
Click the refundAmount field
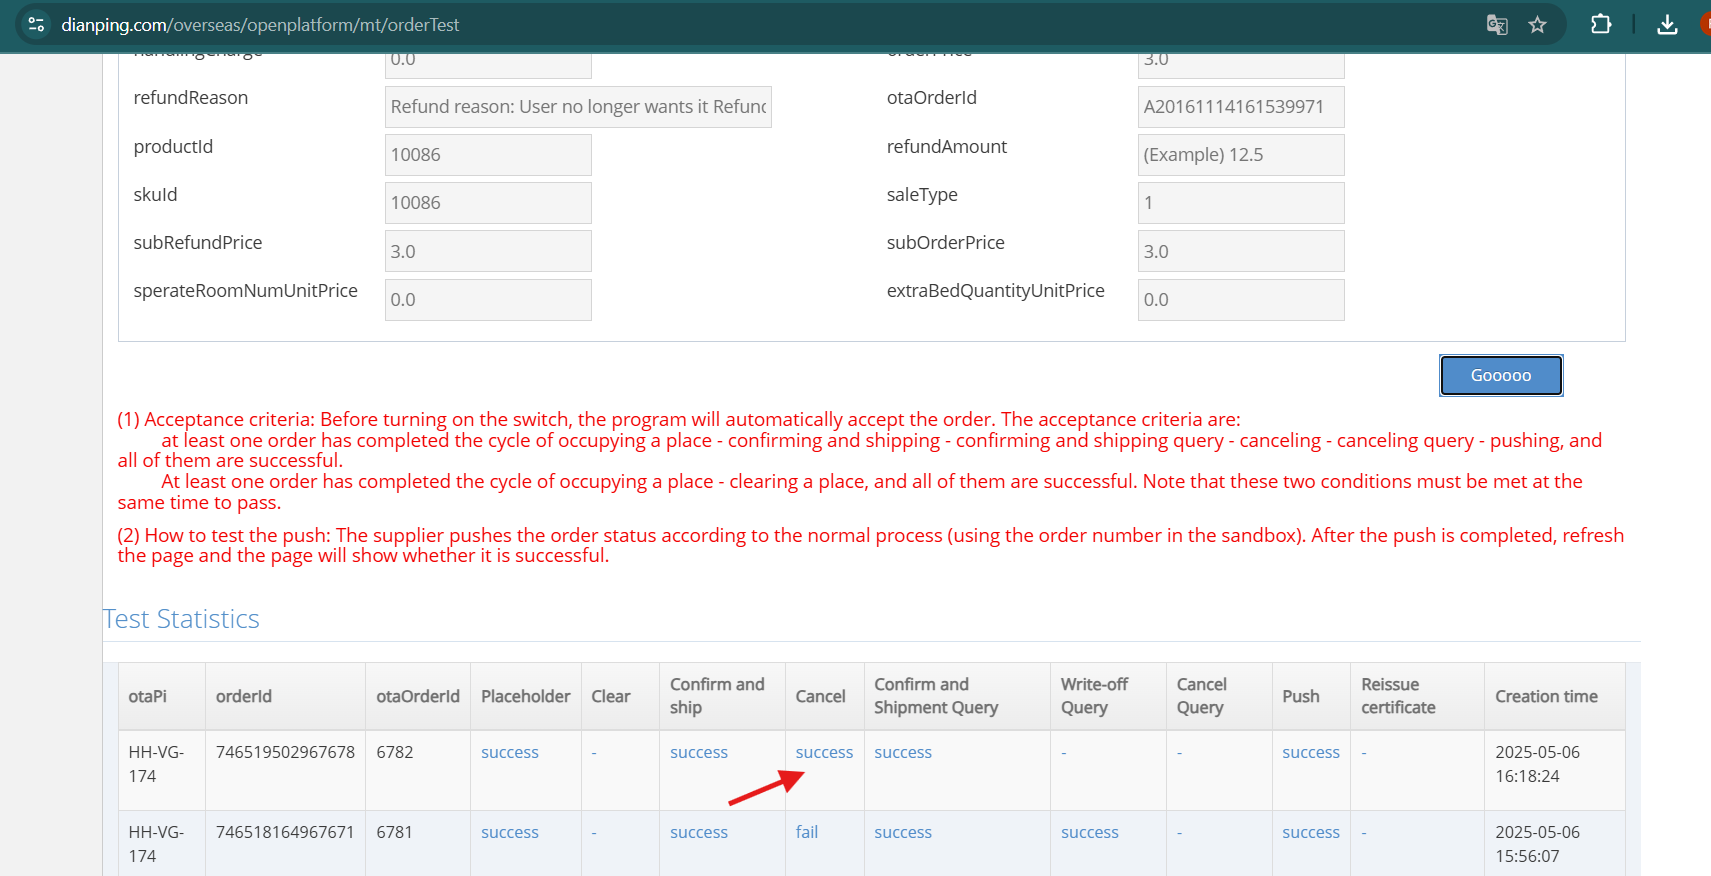1240,155
